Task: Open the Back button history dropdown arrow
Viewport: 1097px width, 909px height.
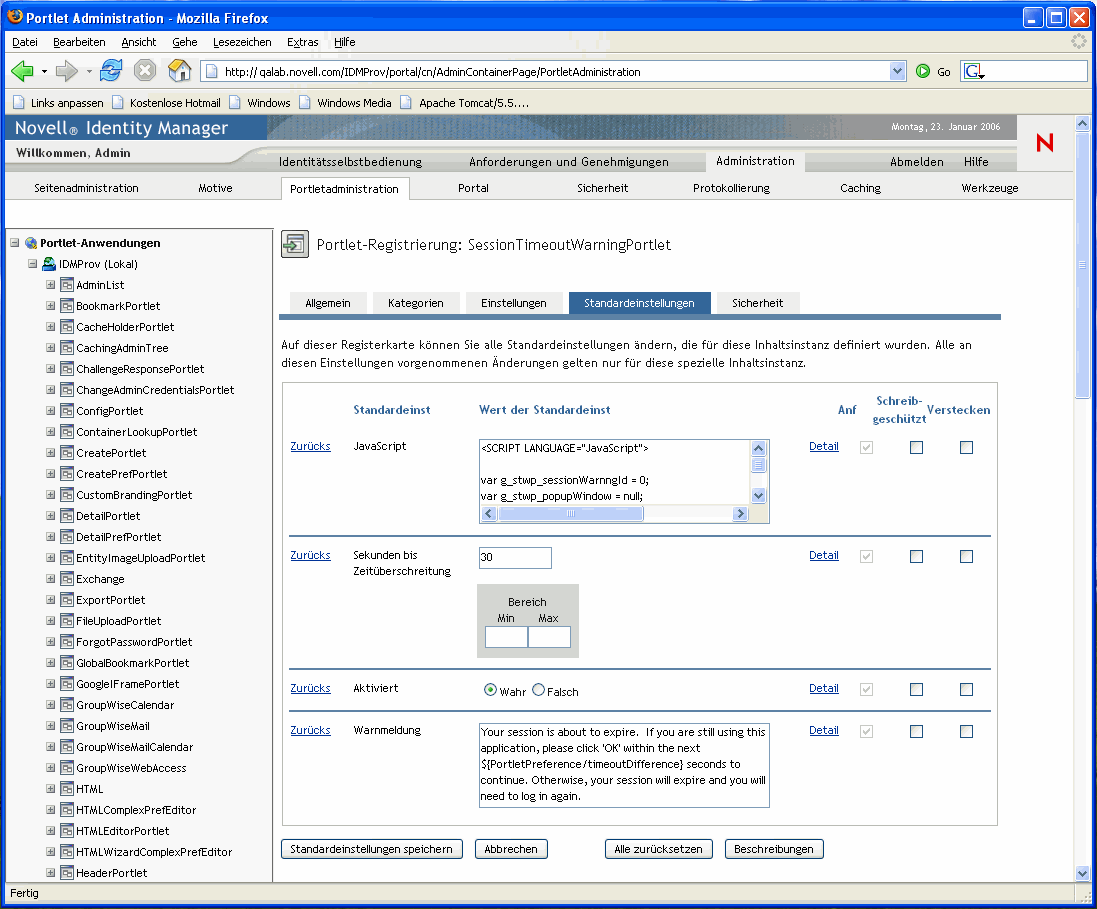Action: point(44,71)
